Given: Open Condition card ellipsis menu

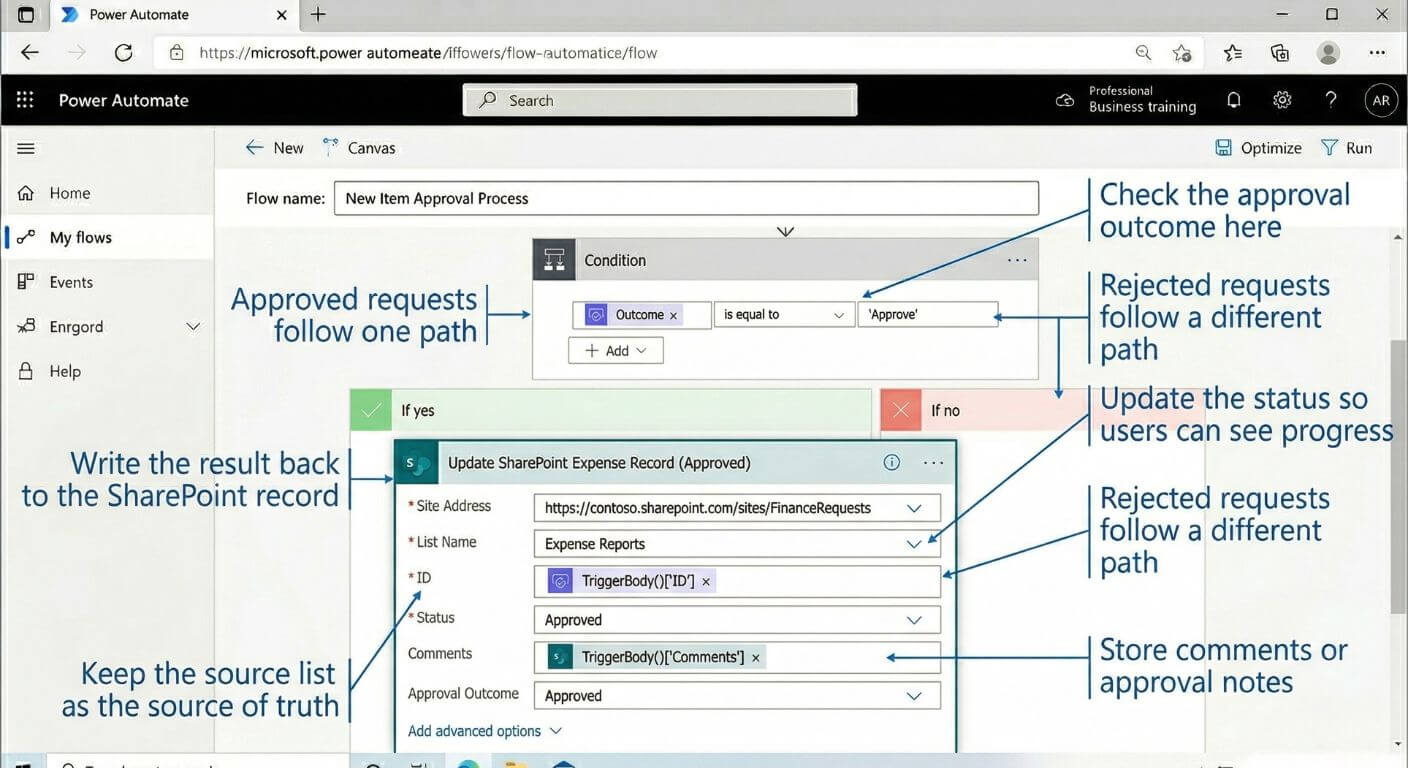Looking at the screenshot, I should [x=1017, y=260].
